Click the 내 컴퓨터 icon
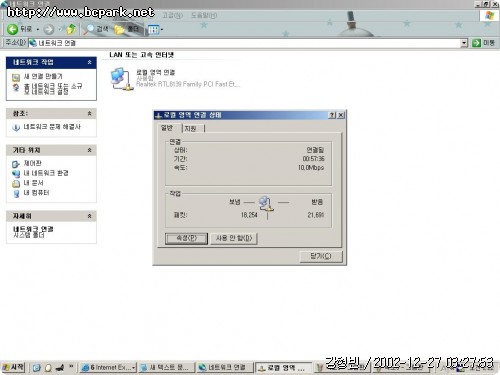The width and height of the screenshot is (500, 375). point(16,194)
